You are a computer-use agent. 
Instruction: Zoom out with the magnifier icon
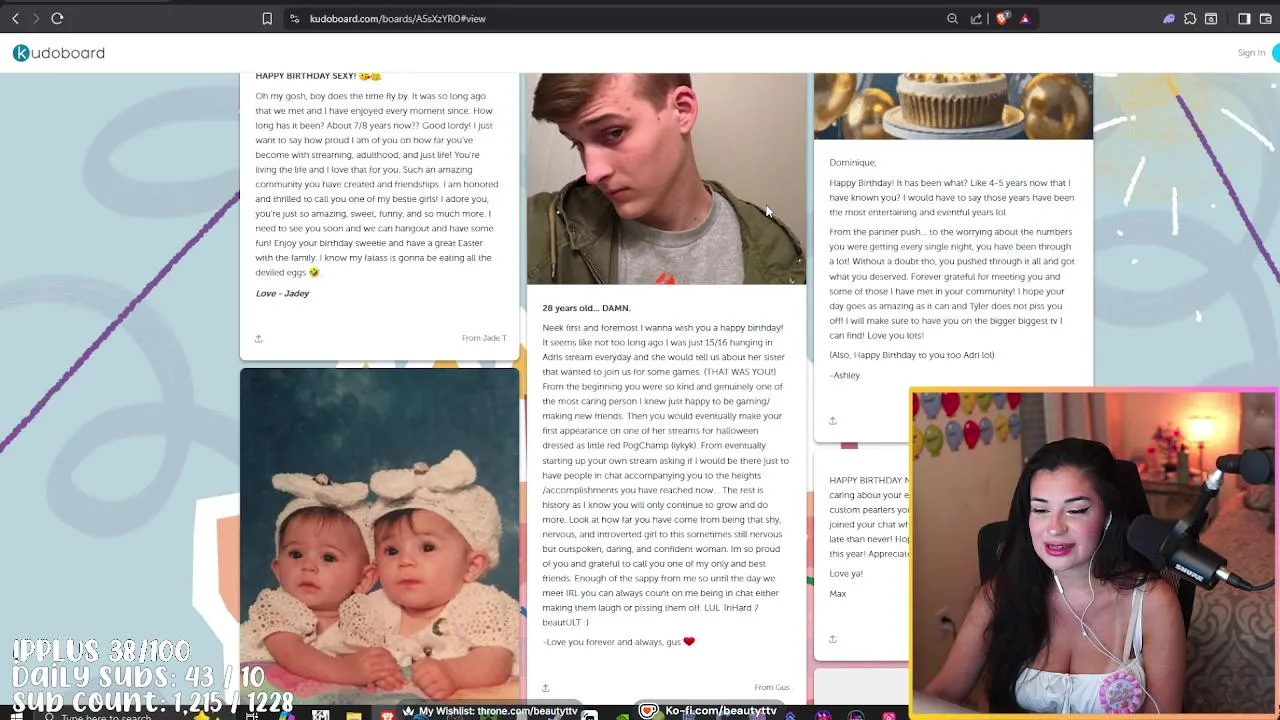click(x=952, y=18)
